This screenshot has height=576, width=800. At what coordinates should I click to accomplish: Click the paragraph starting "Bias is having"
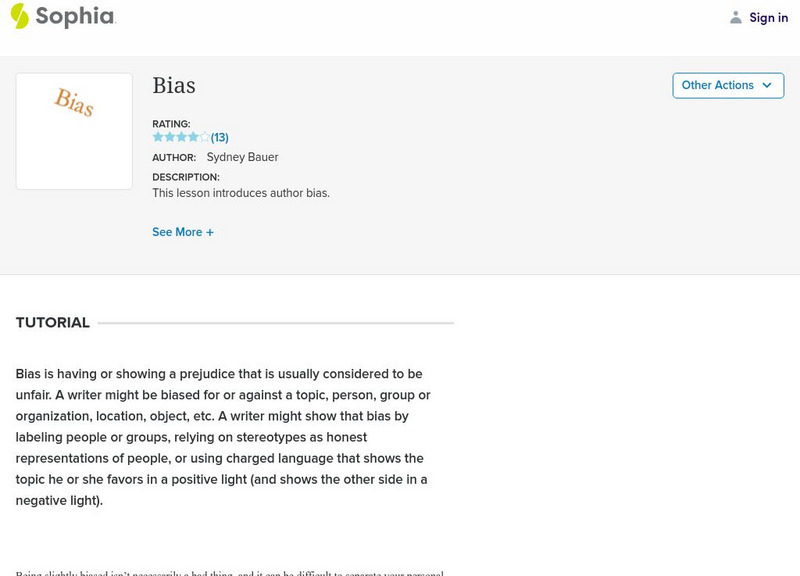point(223,437)
